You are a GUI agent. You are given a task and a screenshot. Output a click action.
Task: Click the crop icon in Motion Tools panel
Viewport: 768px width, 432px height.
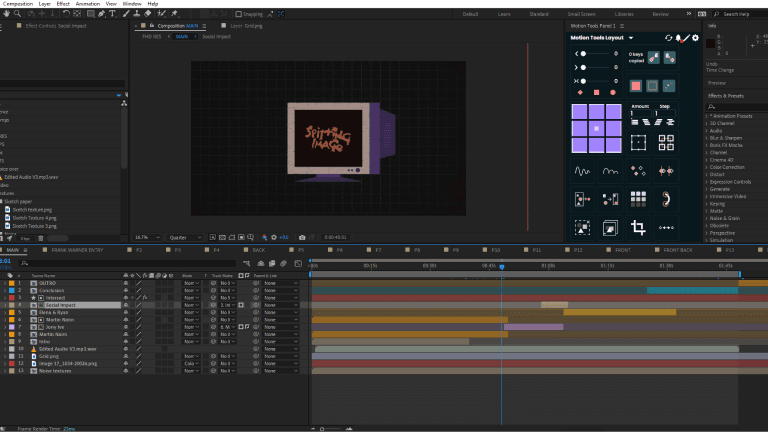tap(639, 228)
